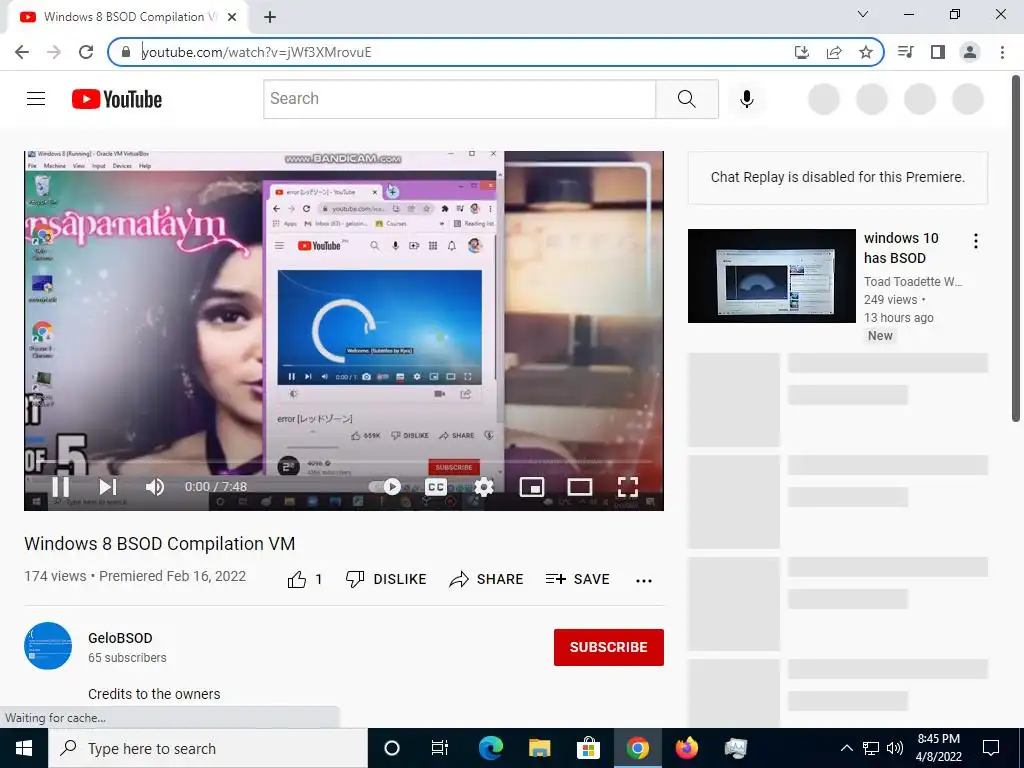The width and height of the screenshot is (1024, 768).
Task: Close the Windows 8 BSOD Compilation tab
Action: pyautogui.click(x=232, y=17)
